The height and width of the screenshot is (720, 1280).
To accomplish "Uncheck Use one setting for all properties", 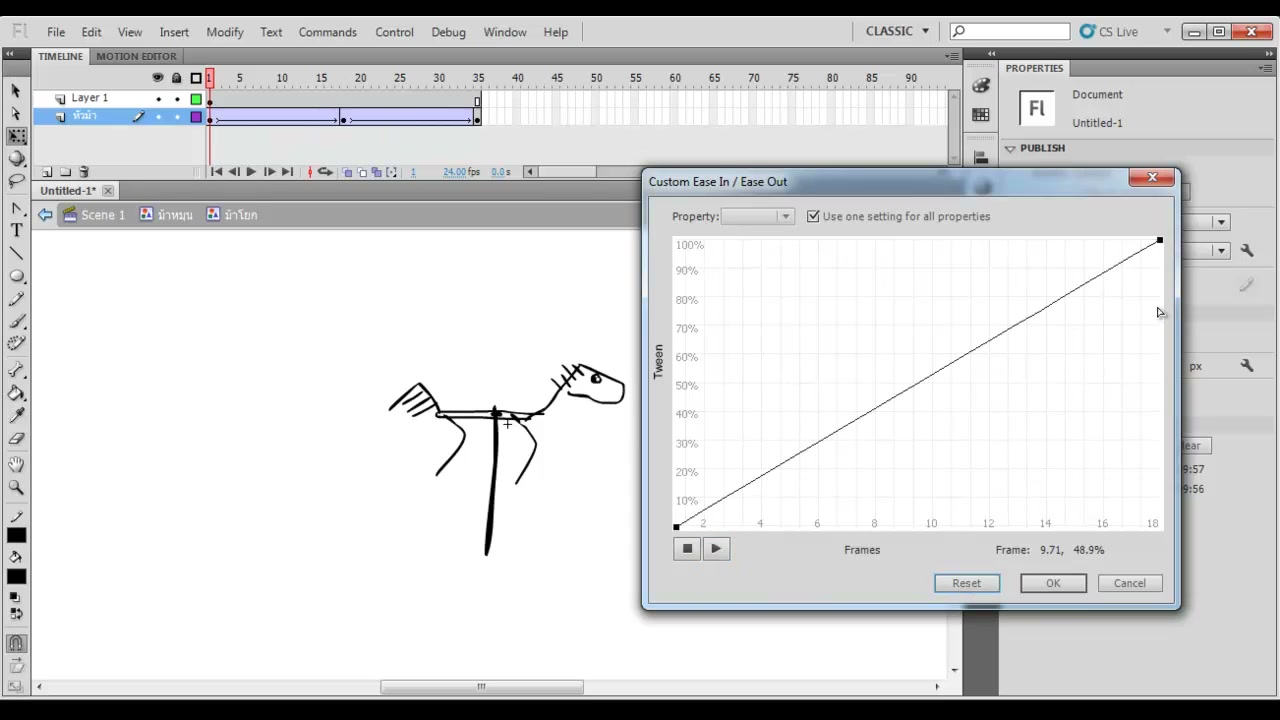I will tap(813, 216).
